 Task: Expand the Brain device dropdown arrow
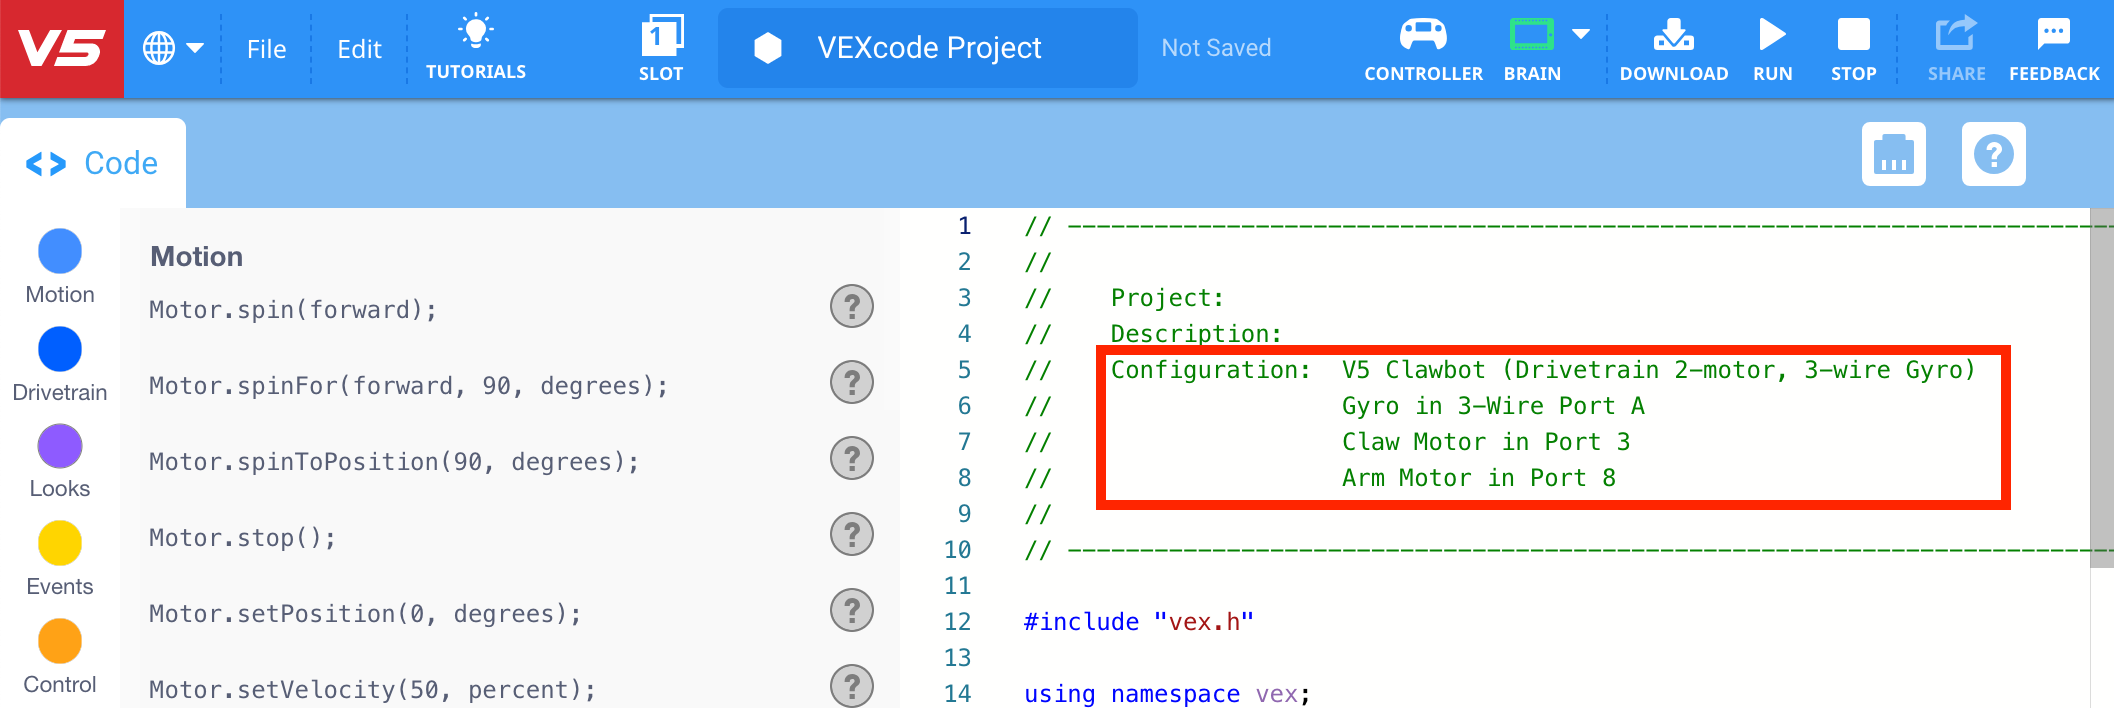1582,33
